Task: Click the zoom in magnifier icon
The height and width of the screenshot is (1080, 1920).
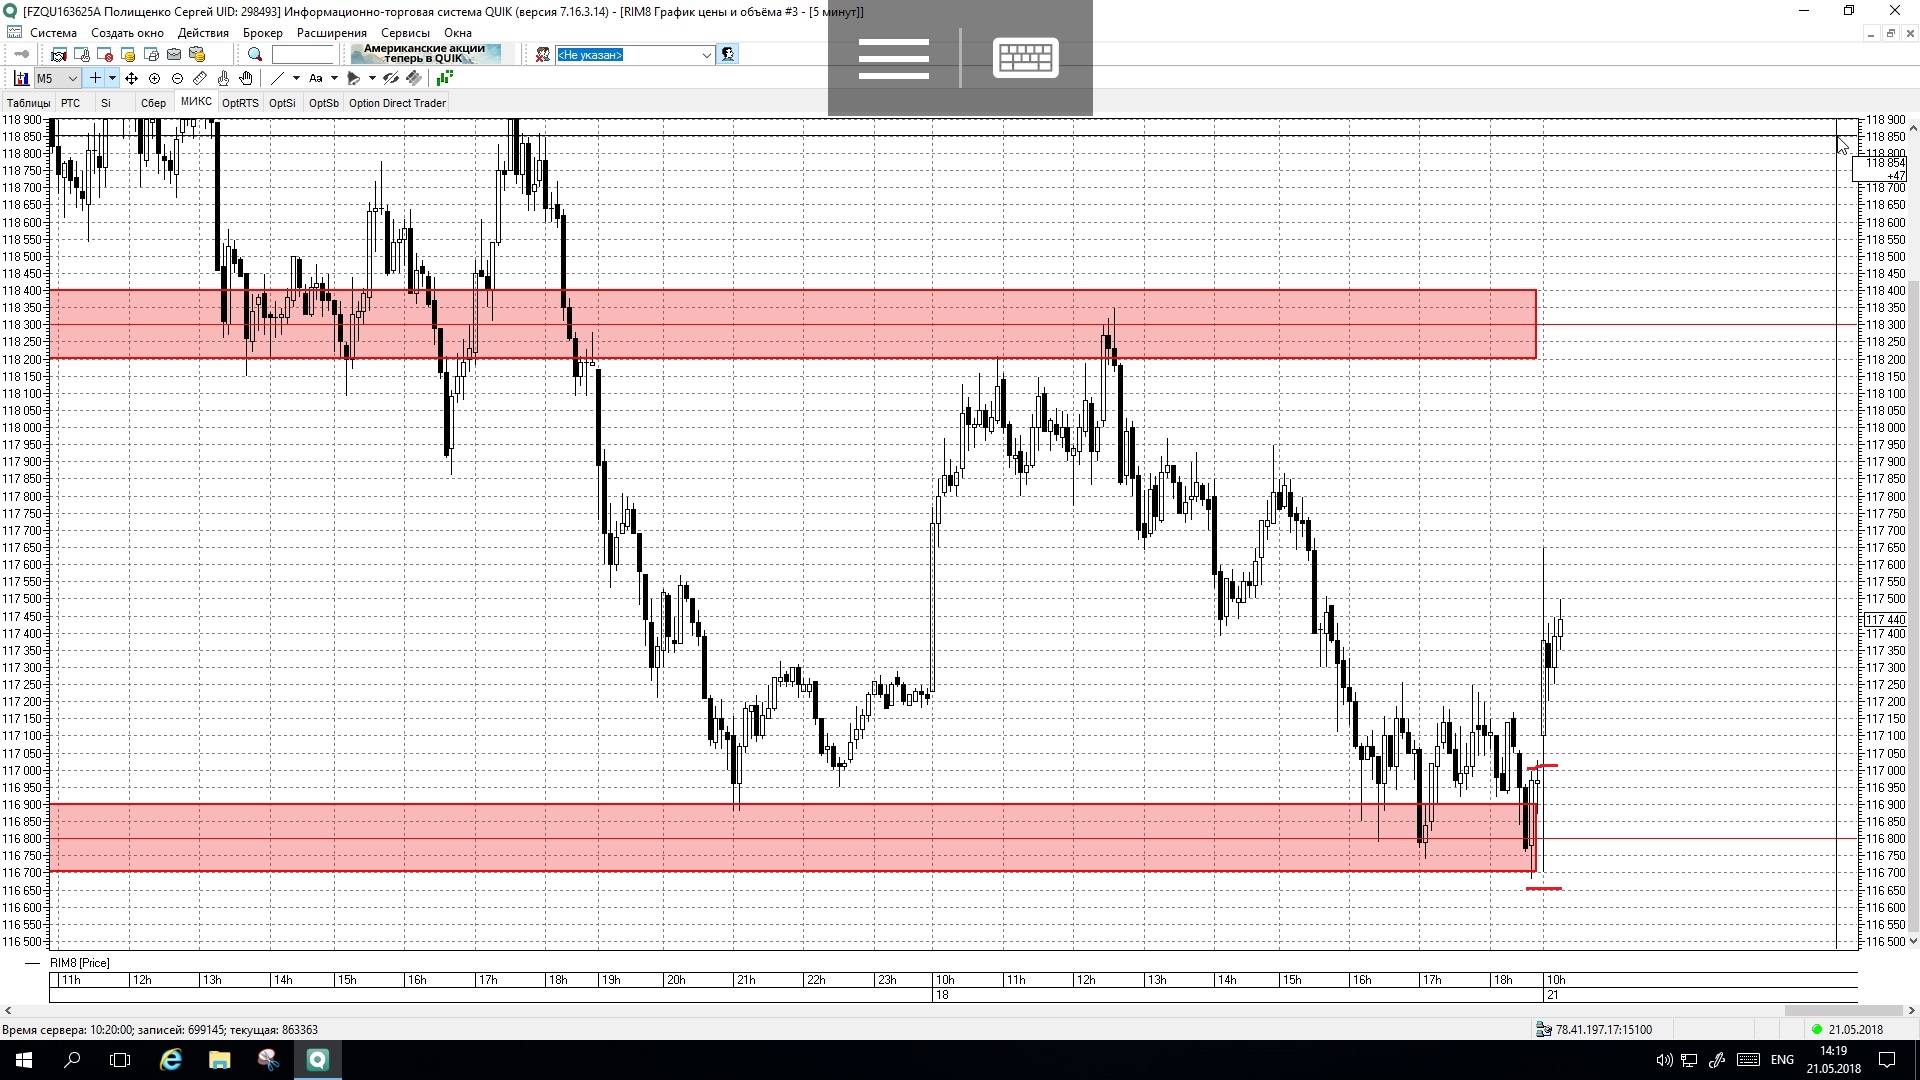Action: click(x=154, y=78)
